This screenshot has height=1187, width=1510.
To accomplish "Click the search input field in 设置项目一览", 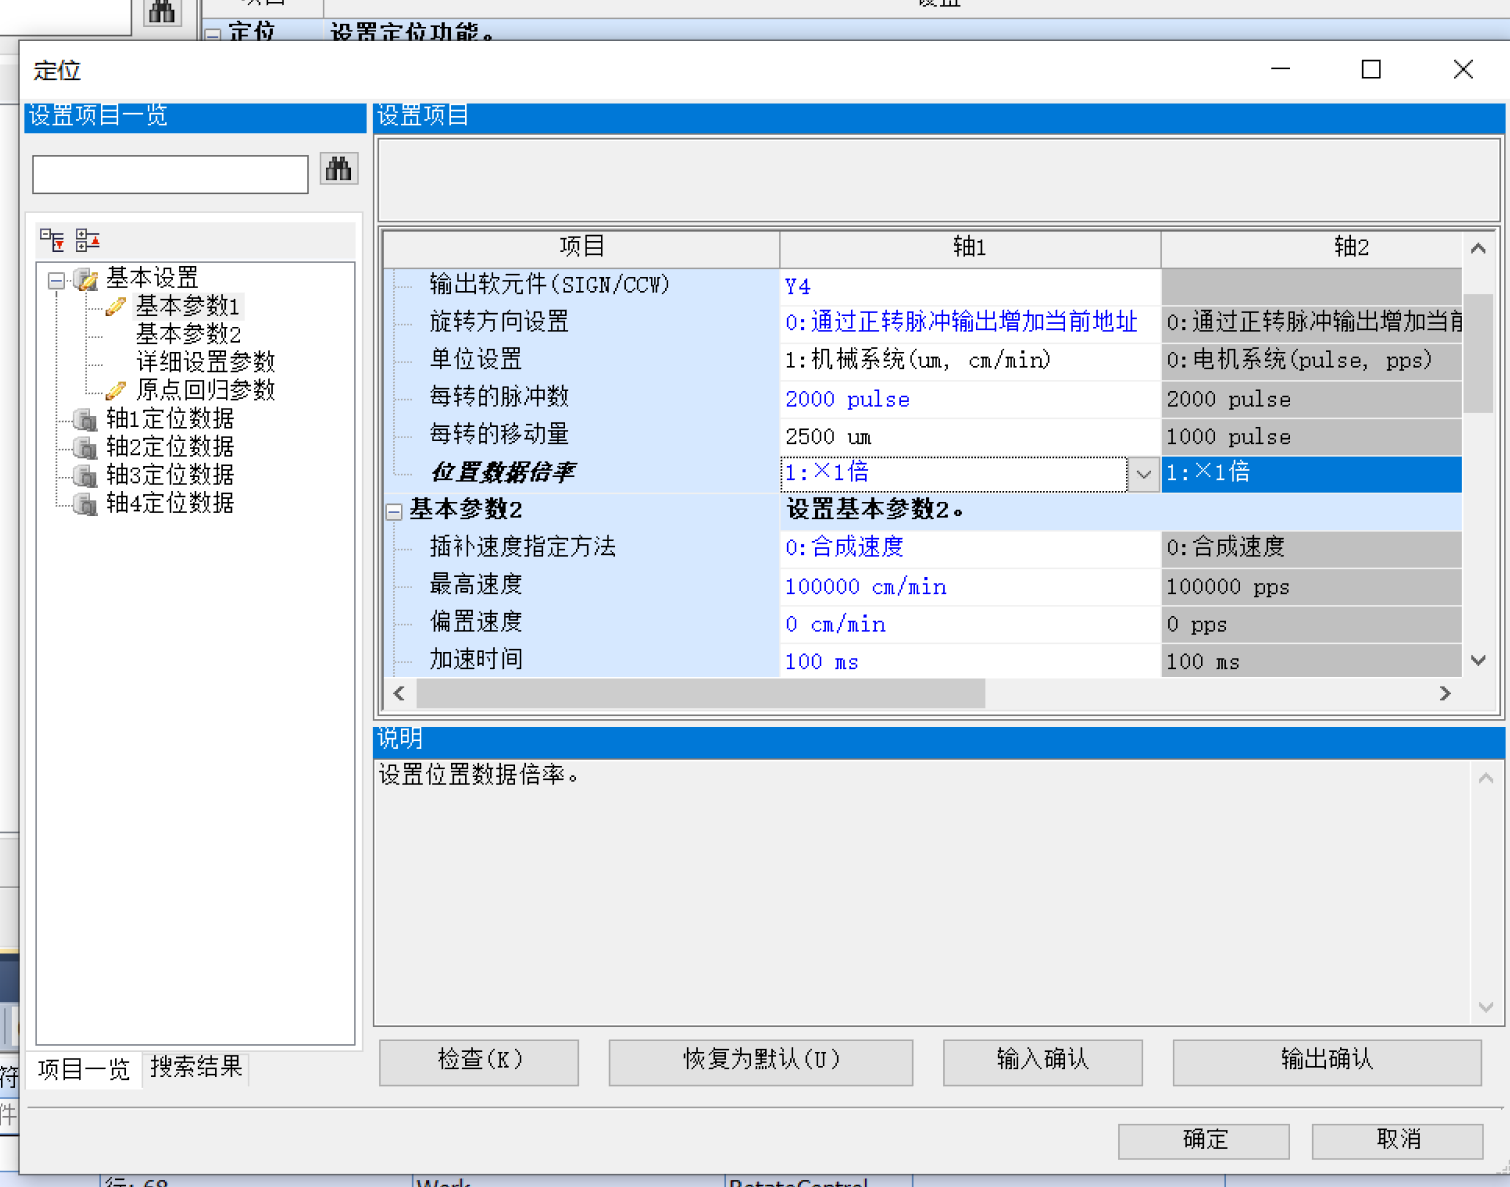I will (x=170, y=174).
